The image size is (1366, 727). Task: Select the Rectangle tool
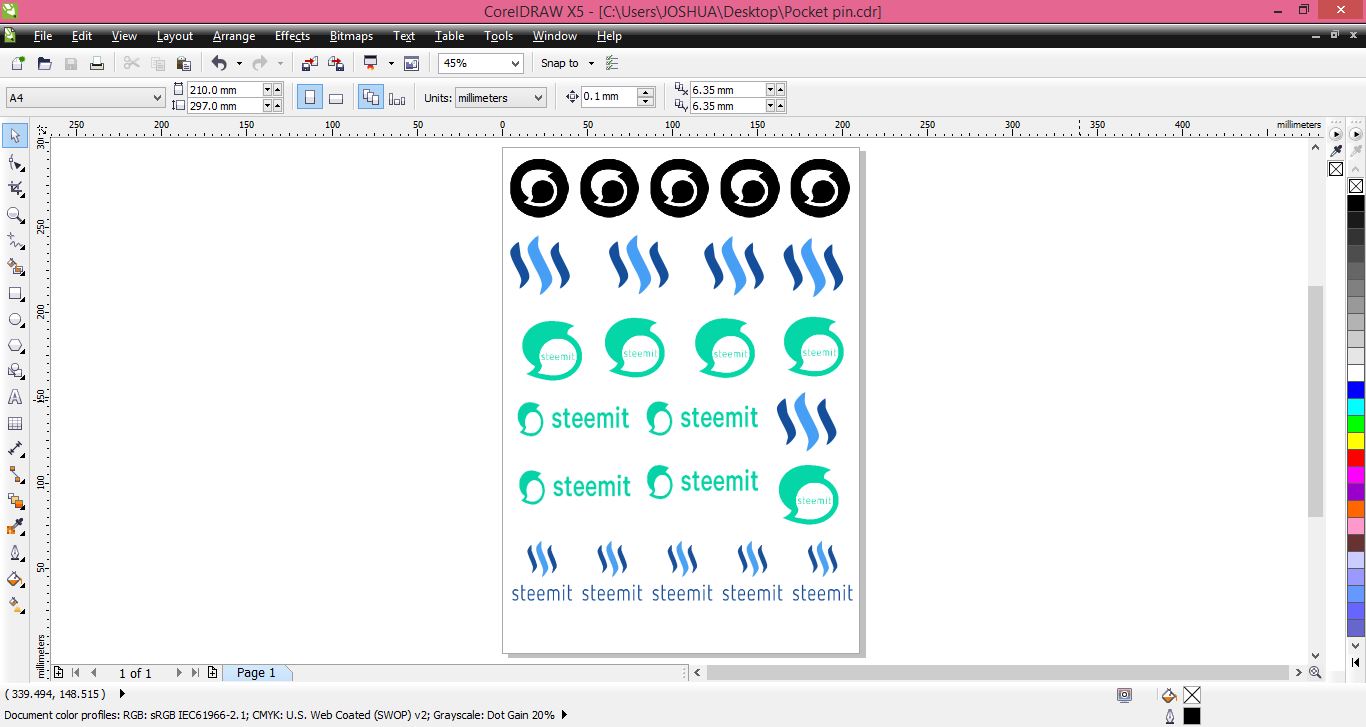coord(15,293)
